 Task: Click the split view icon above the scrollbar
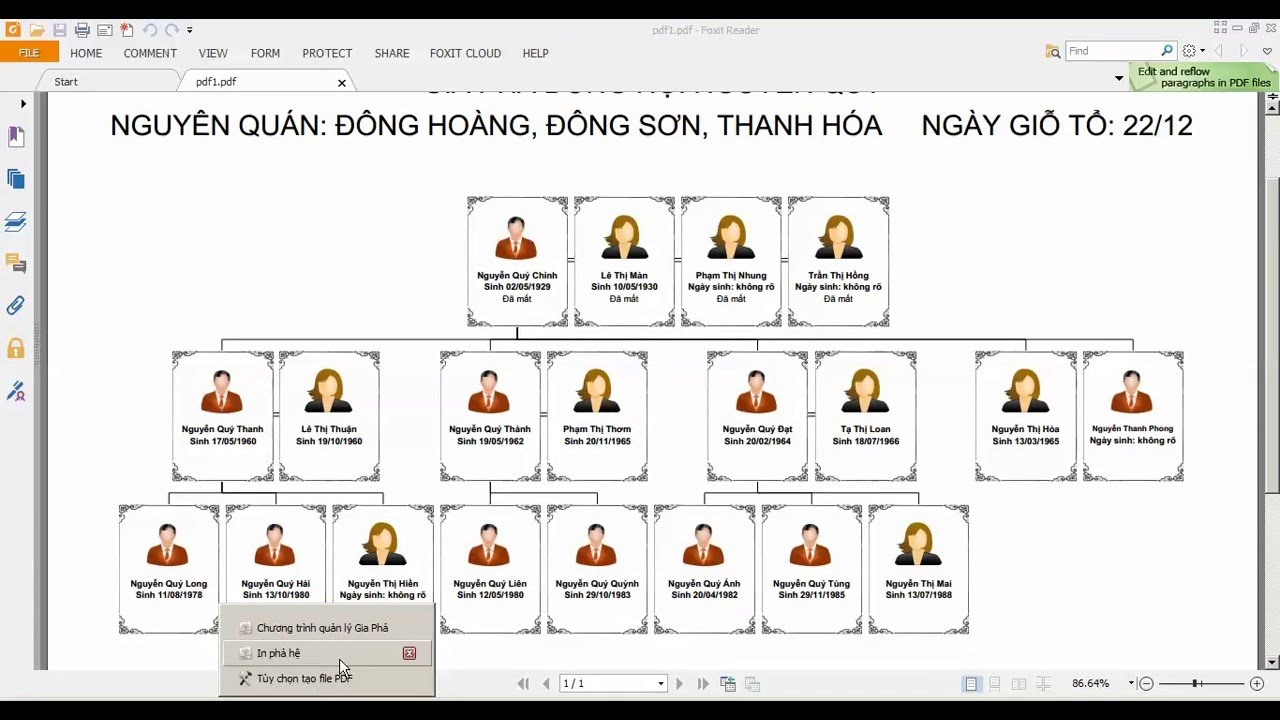[x=1272, y=95]
